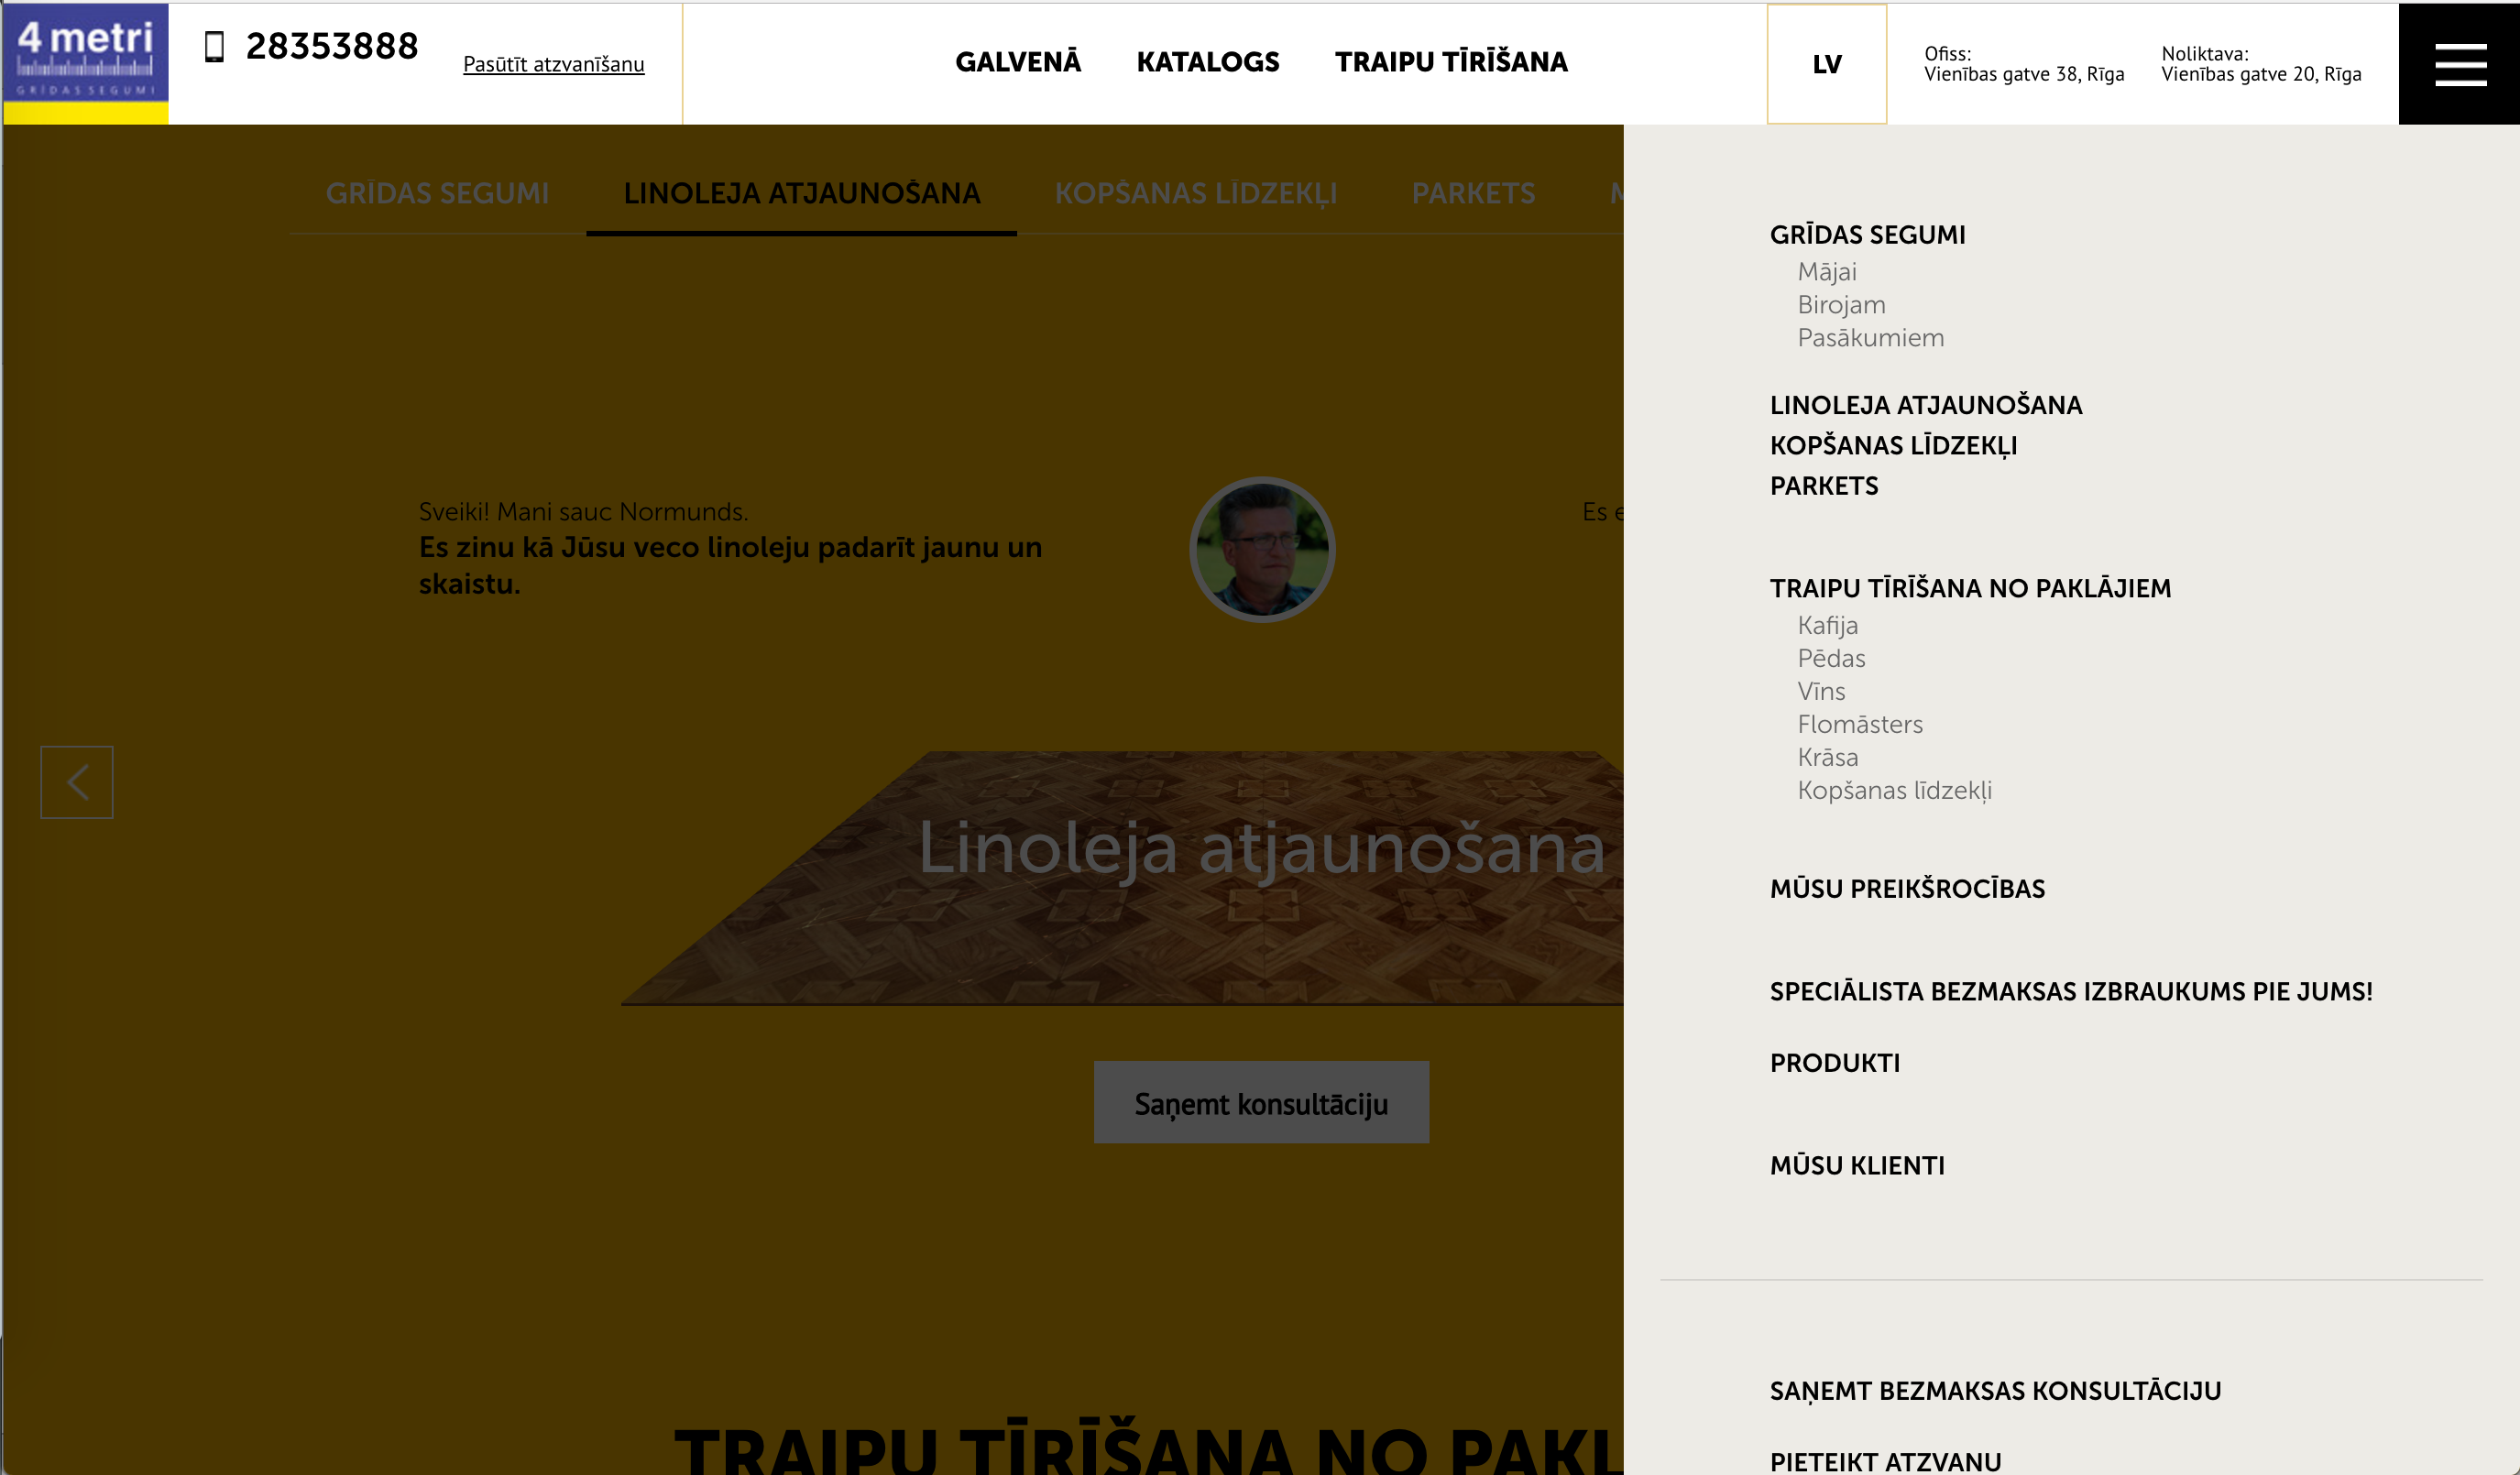Click the Saņemt konsultāciju button
The image size is (2520, 1475).
(x=1261, y=1102)
